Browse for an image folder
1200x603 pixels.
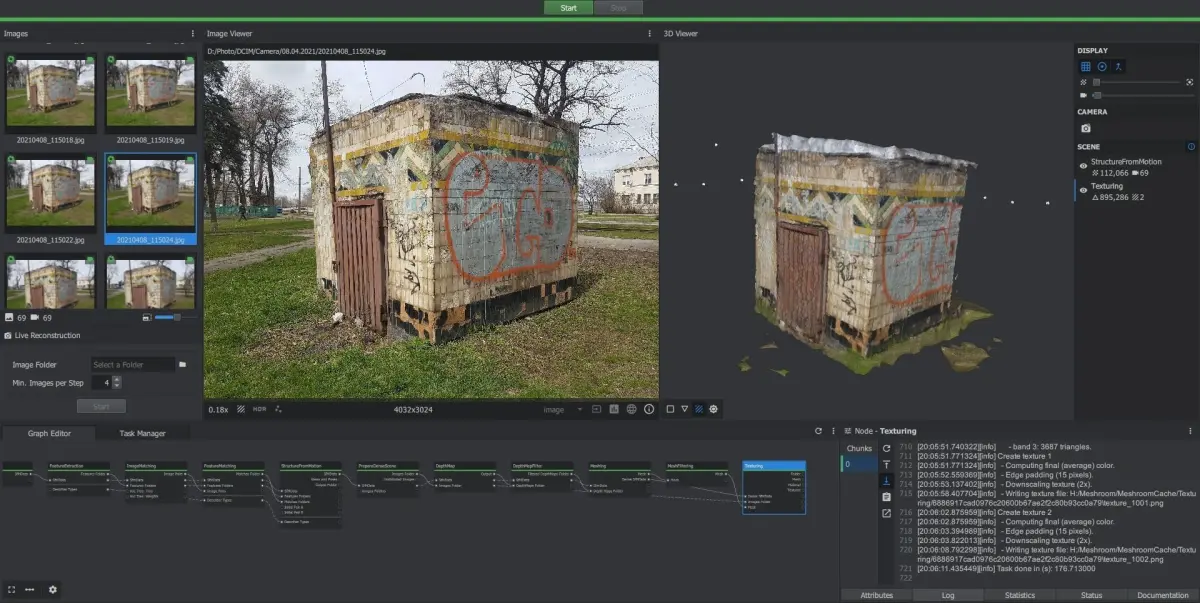(x=183, y=365)
